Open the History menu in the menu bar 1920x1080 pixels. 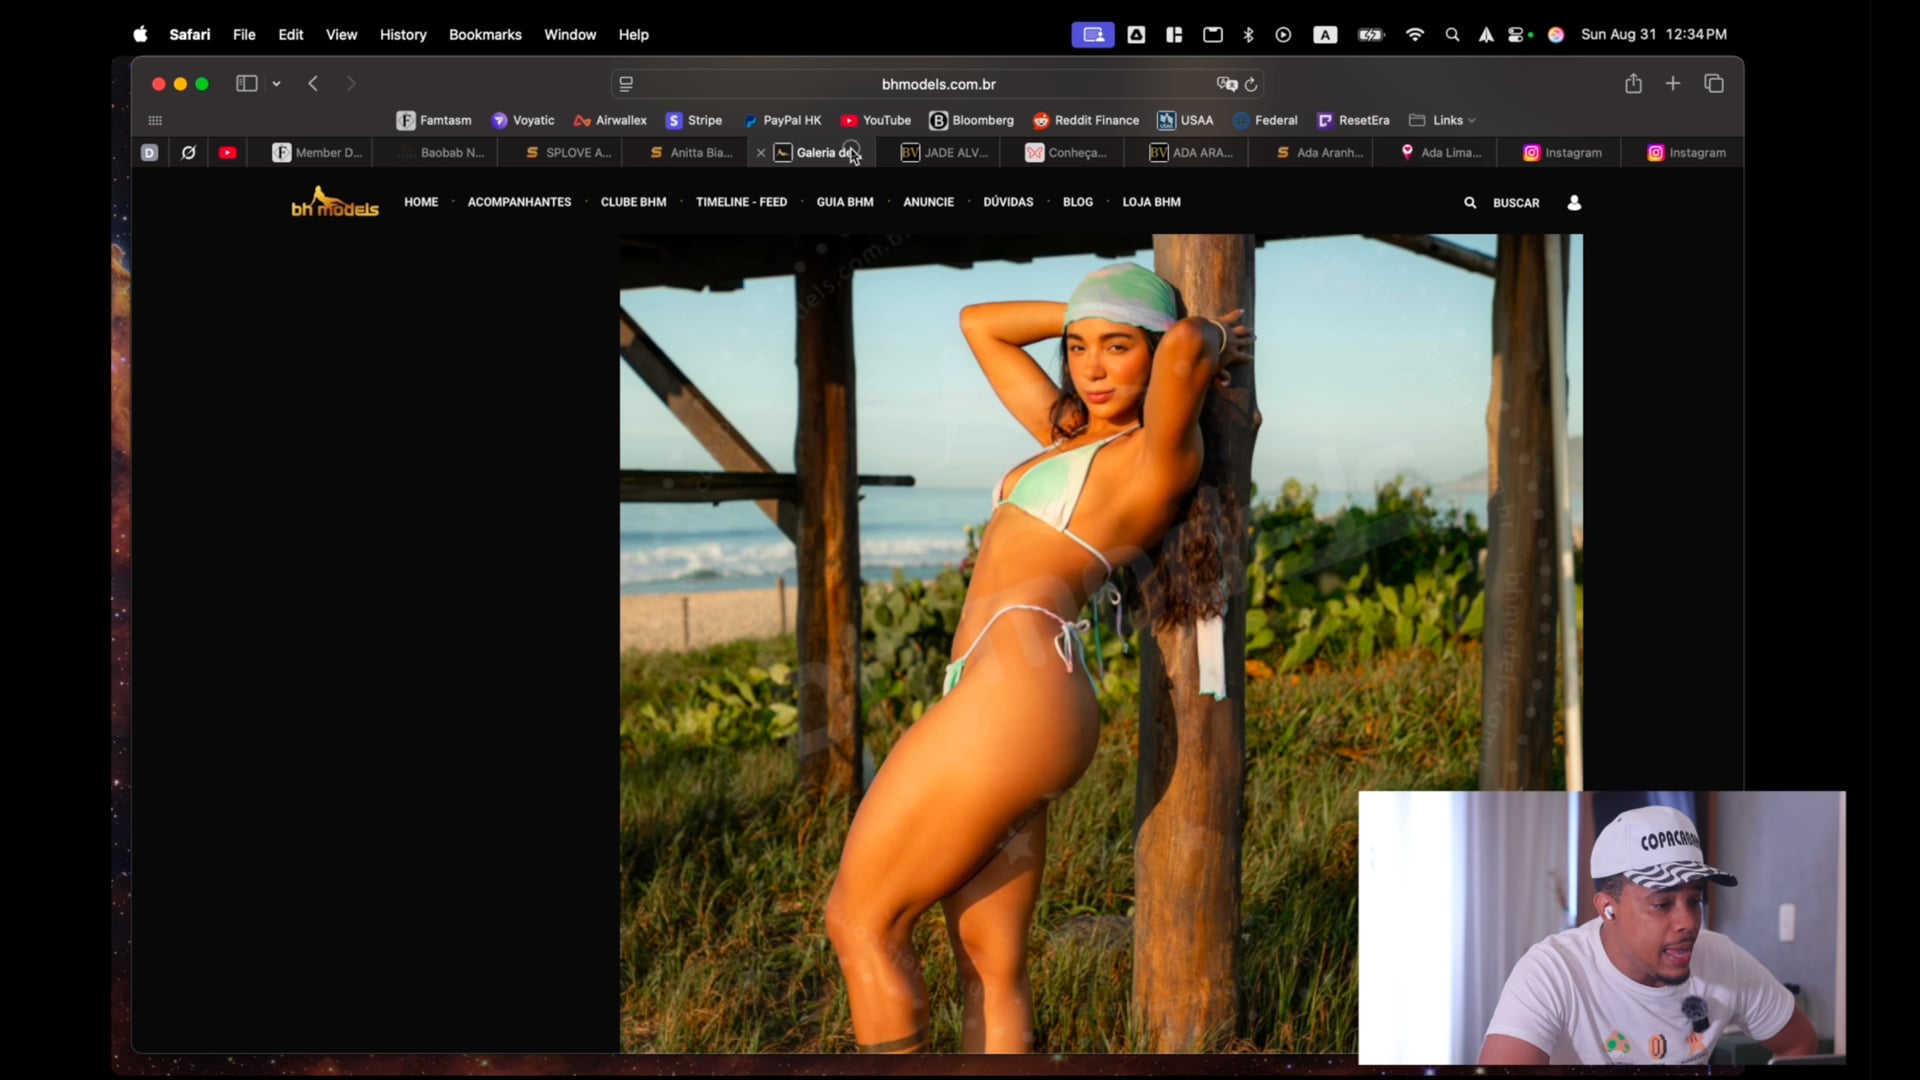402,34
